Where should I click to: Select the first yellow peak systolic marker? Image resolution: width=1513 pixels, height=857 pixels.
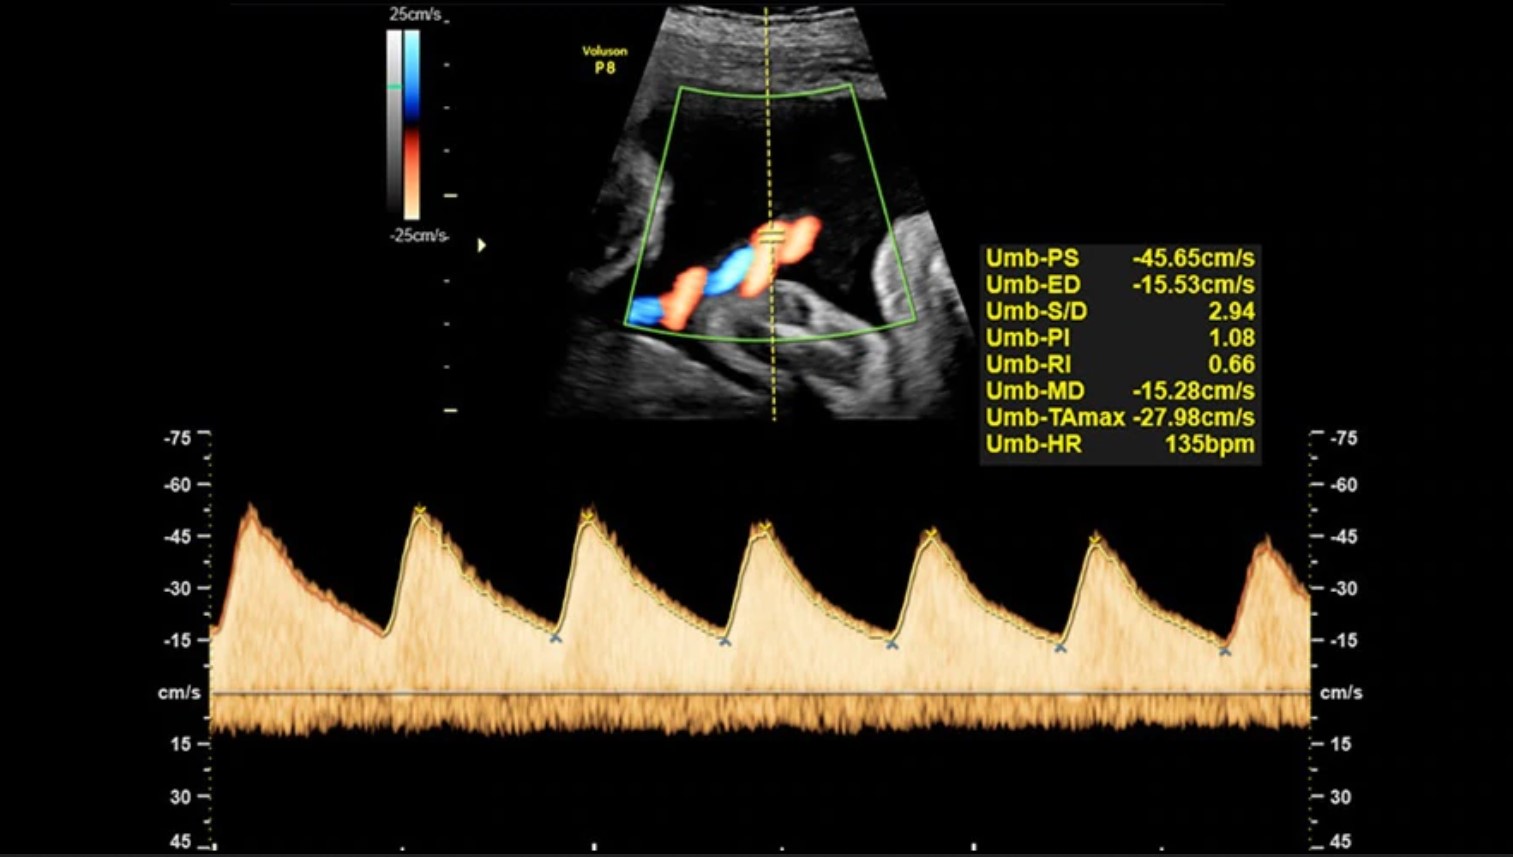(x=420, y=511)
